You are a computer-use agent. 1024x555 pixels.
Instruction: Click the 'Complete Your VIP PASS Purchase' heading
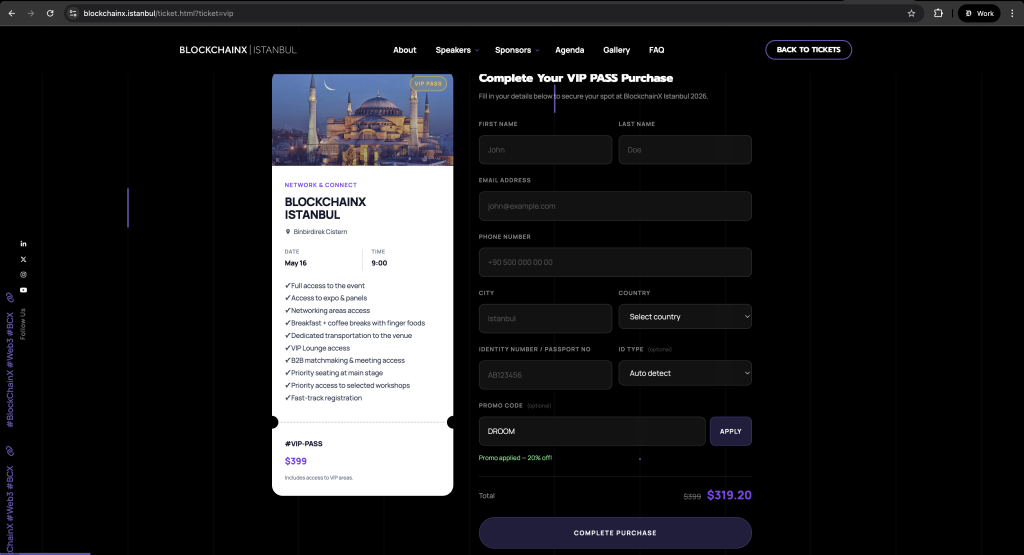pyautogui.click(x=575, y=78)
